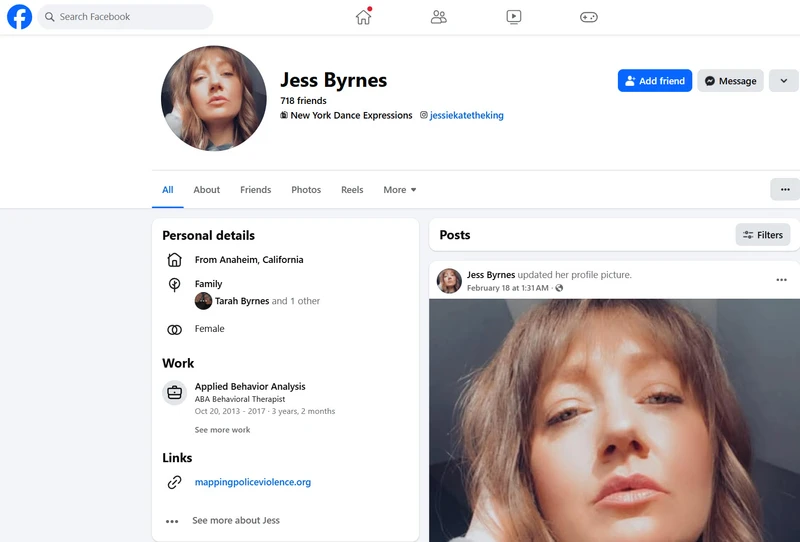
Task: Click See more work
Action: pyautogui.click(x=222, y=430)
